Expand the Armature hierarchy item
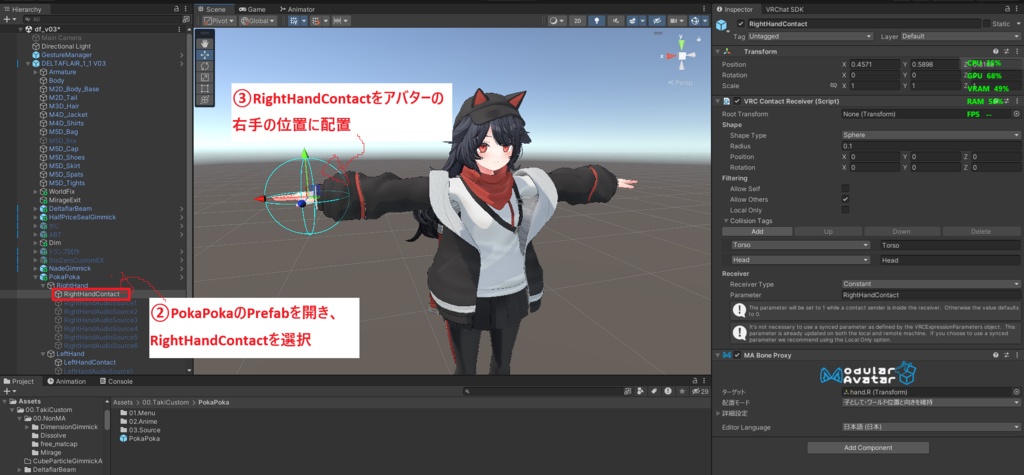This screenshot has height=475, width=1024. pos(35,72)
